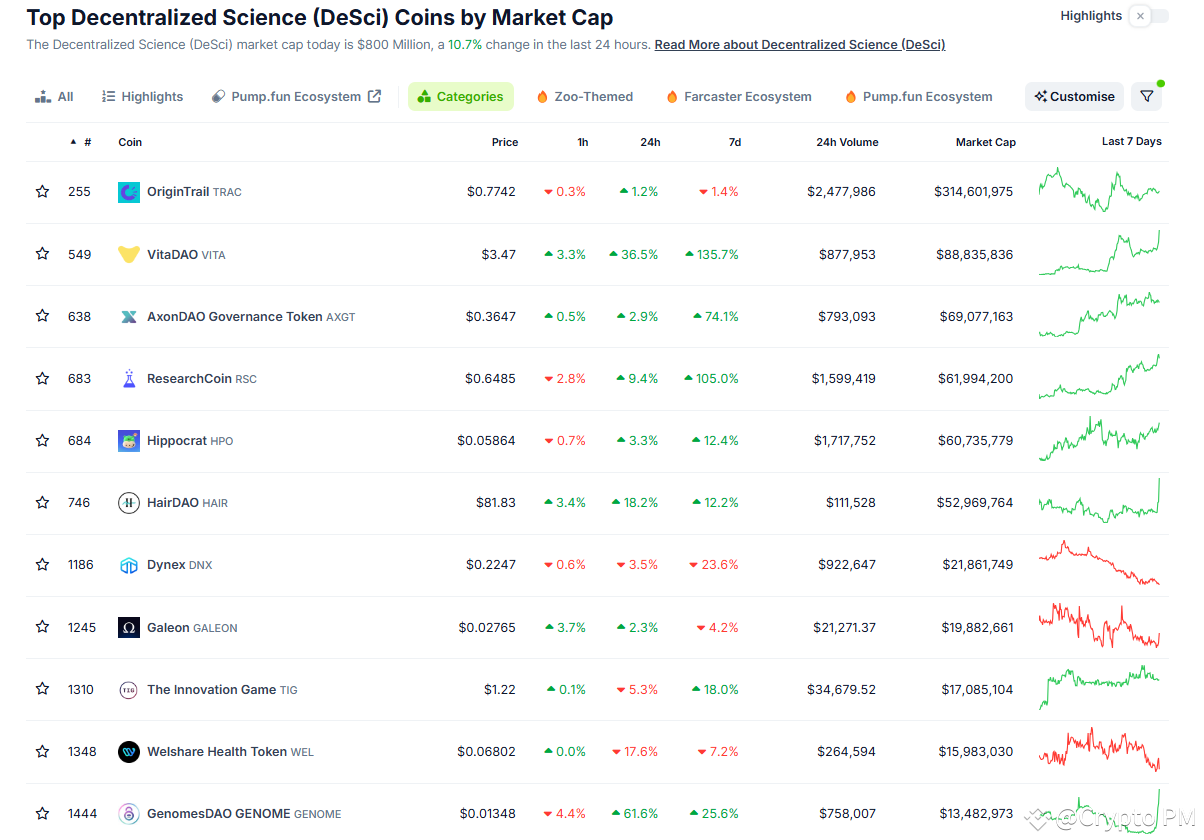Click the ResearchCoin flask icon
Viewport: 1204px width, 840px height.
coord(129,379)
